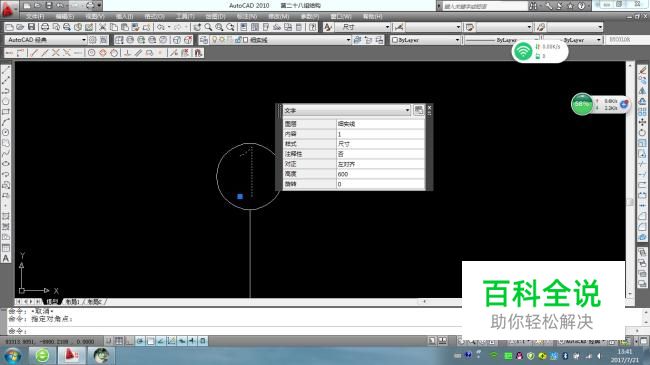Expand the 文字 object type dropdown
This screenshot has height=365, width=650.
point(347,110)
